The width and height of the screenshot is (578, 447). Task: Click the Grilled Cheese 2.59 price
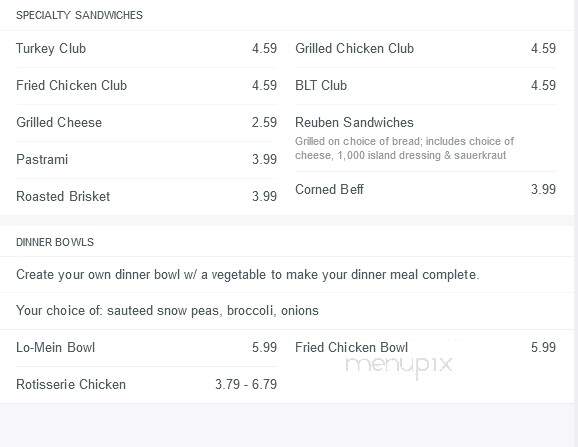pyautogui.click(x=264, y=122)
